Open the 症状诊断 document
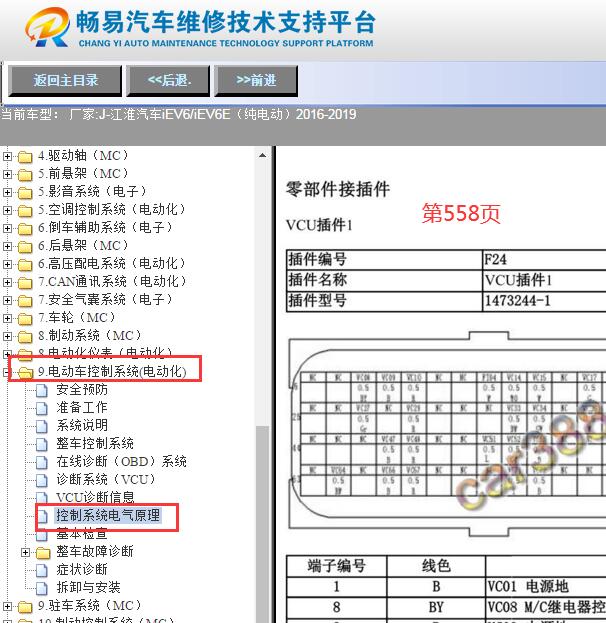The image size is (606, 623). 82,569
